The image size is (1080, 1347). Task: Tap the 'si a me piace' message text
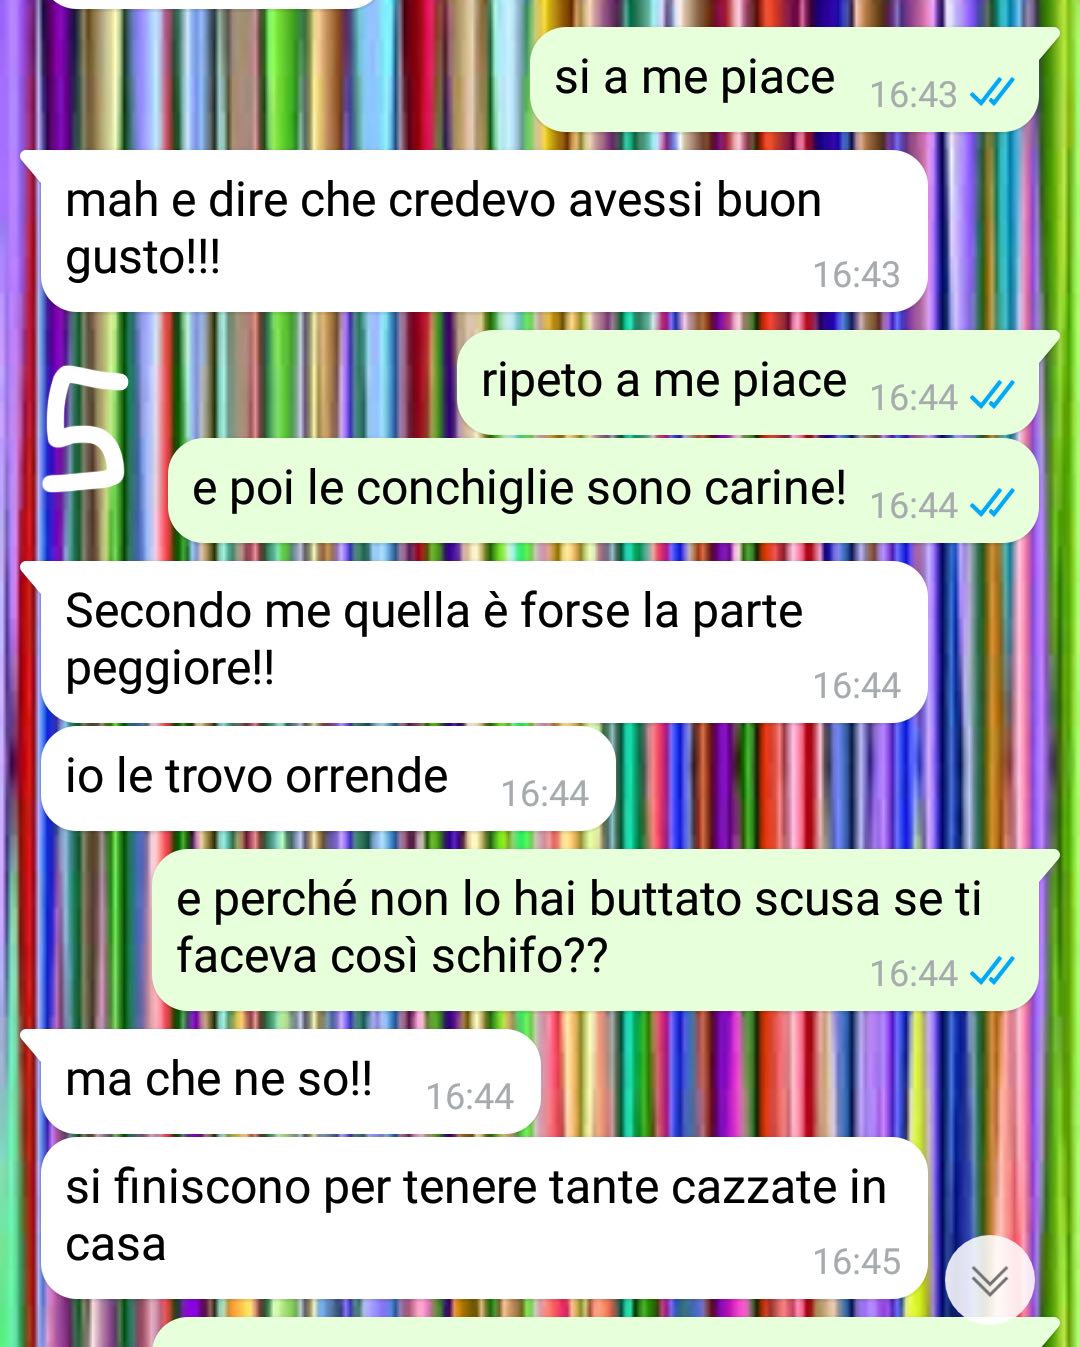[695, 78]
